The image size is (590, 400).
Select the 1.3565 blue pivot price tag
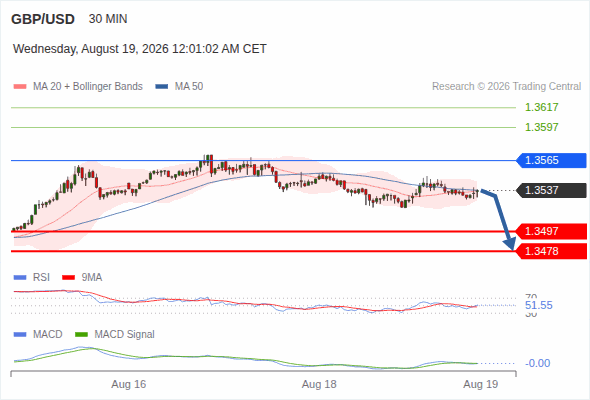click(x=551, y=160)
